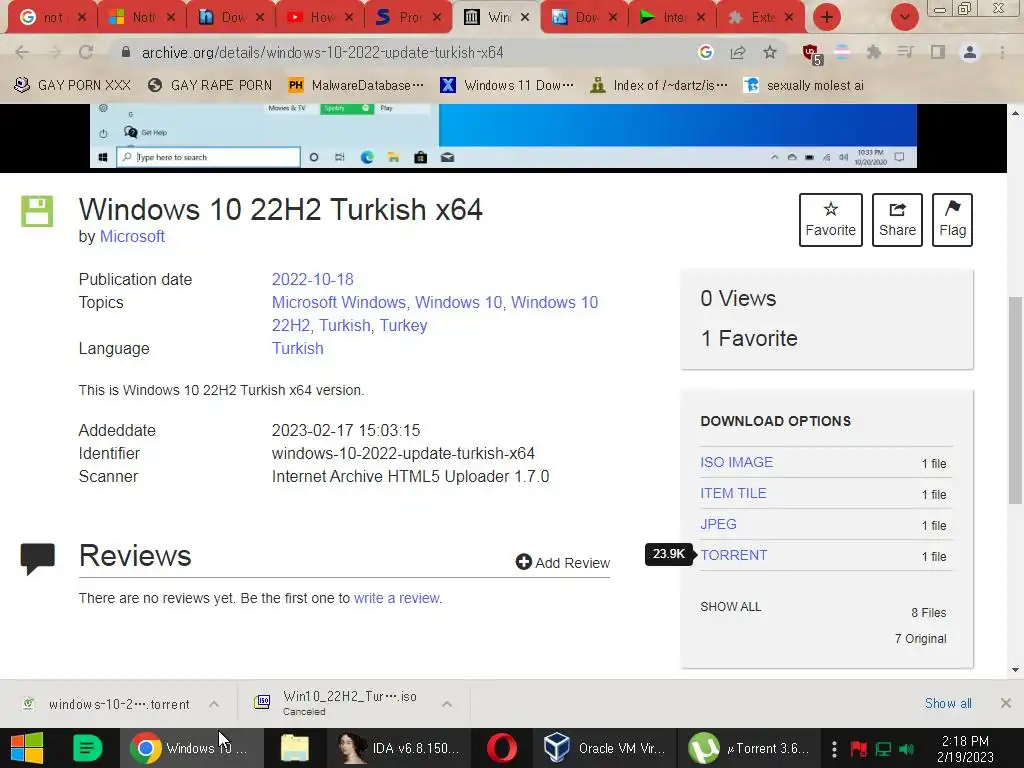
Task: Click the screenshot preview thumbnail
Action: pyautogui.click(x=503, y=136)
